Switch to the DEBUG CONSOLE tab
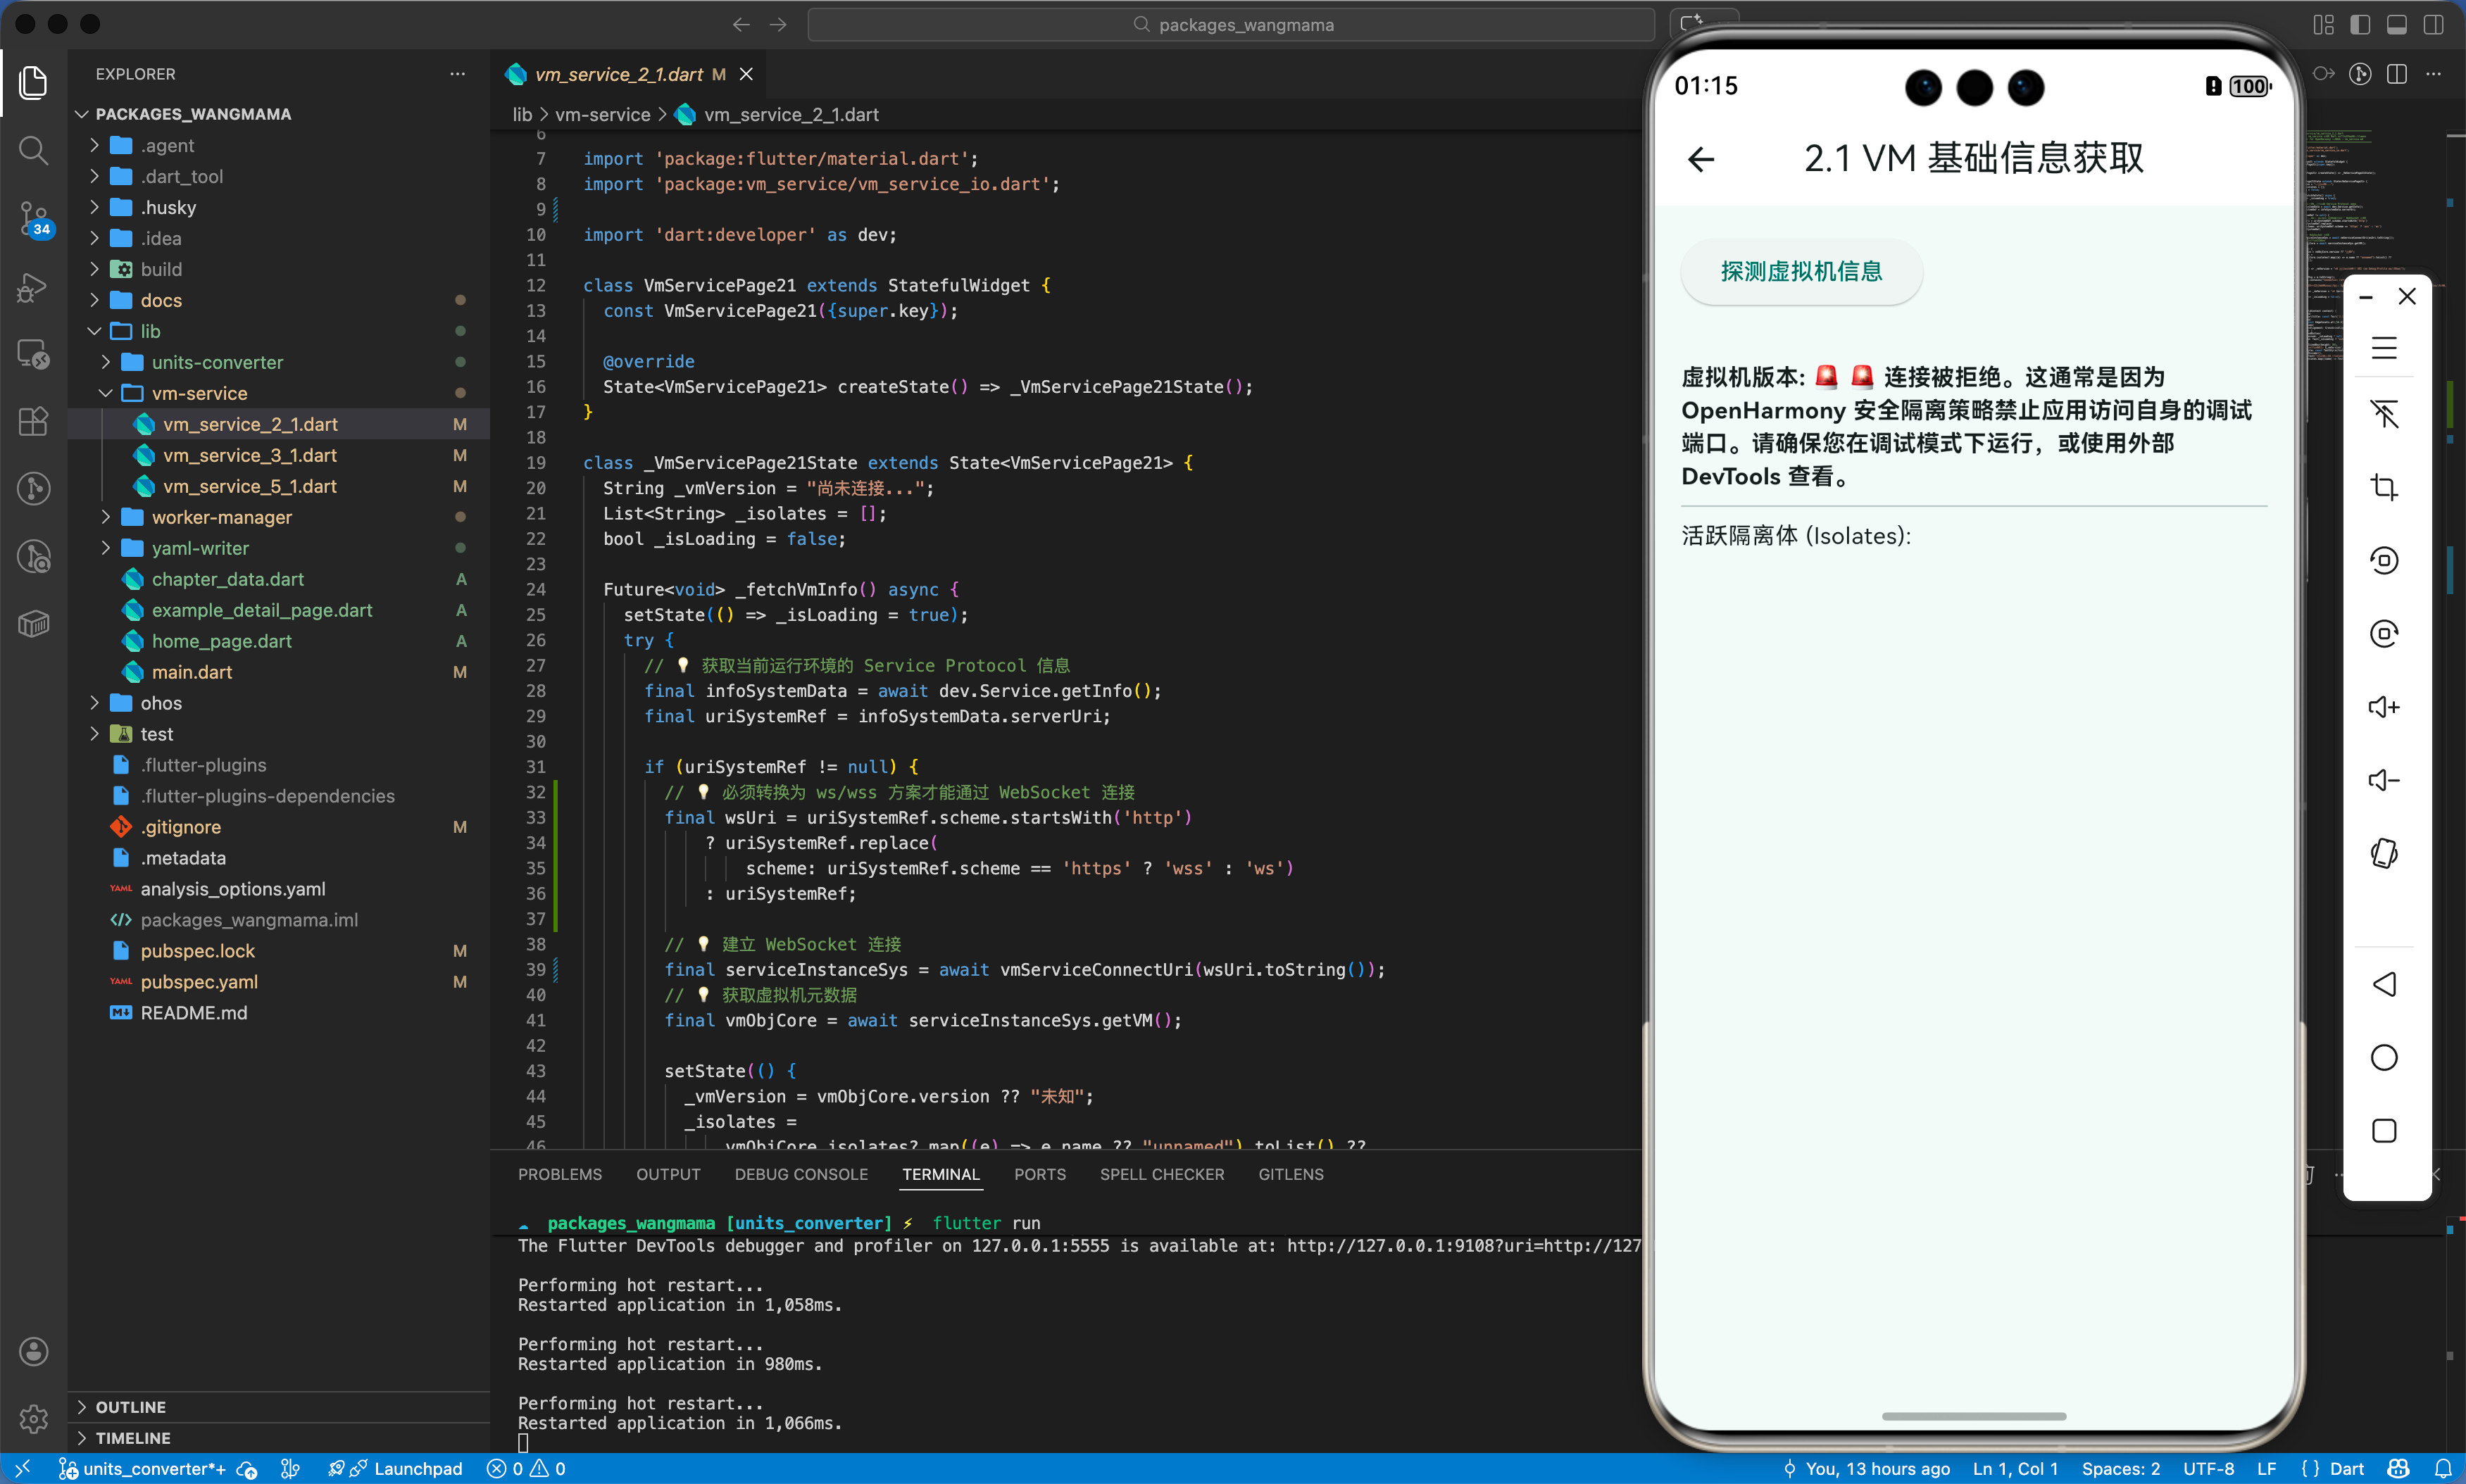The width and height of the screenshot is (2466, 1484). pos(800,1174)
